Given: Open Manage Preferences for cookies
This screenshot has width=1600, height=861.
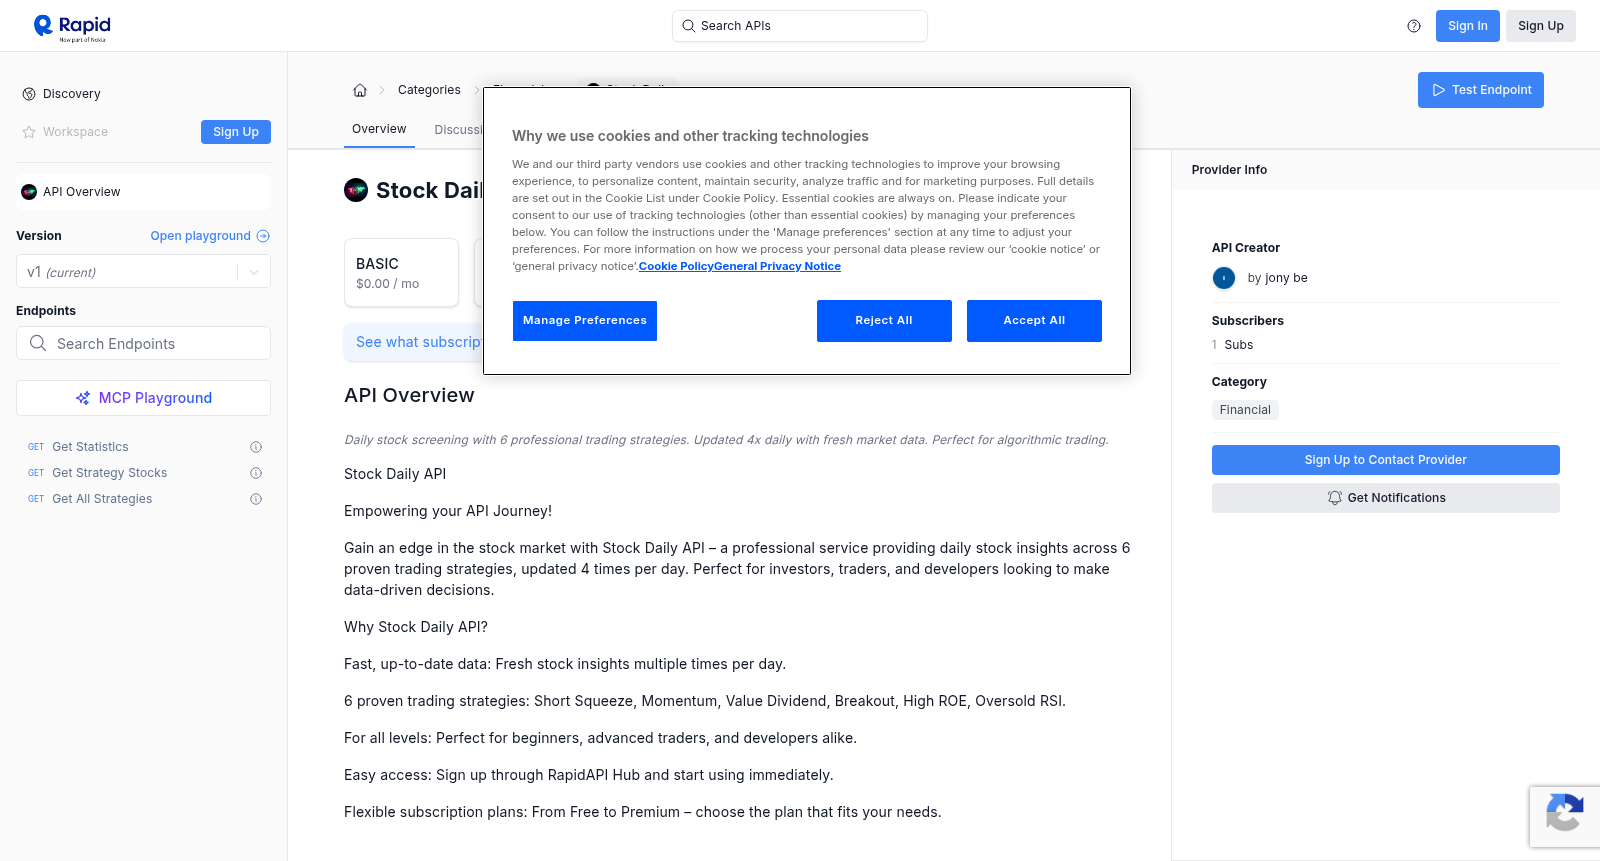Looking at the screenshot, I should click(585, 321).
